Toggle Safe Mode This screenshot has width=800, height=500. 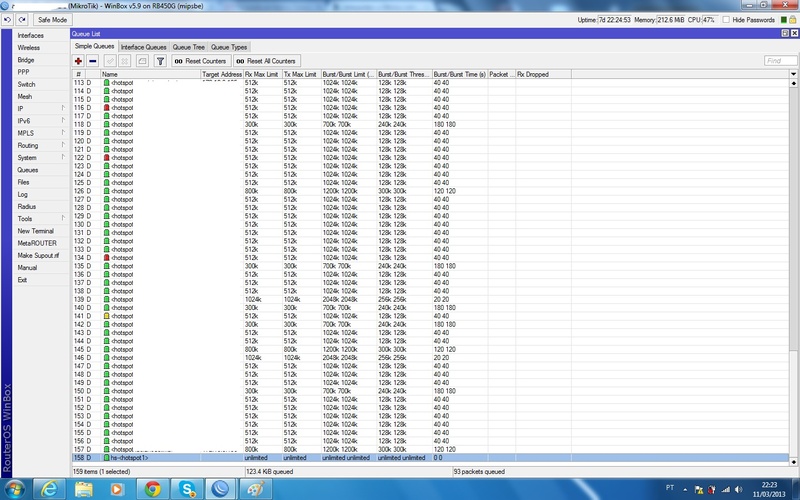53,20
